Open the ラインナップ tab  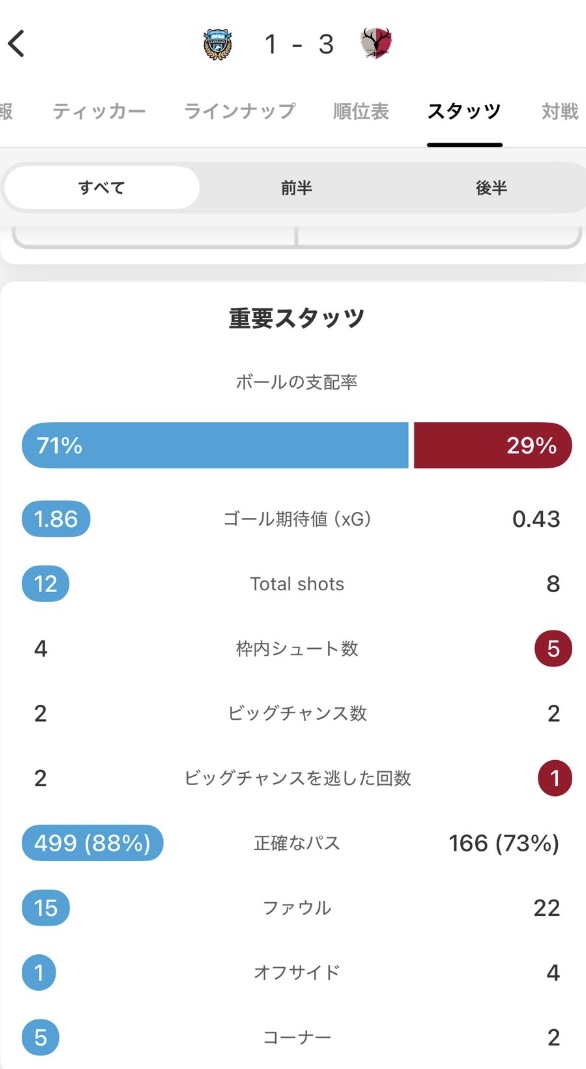(240, 111)
